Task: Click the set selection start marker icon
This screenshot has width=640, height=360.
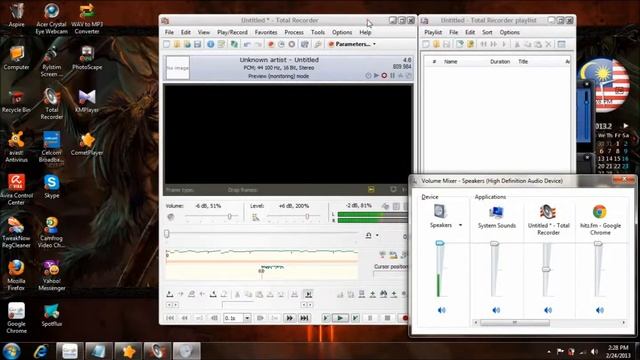Action: tap(170, 294)
